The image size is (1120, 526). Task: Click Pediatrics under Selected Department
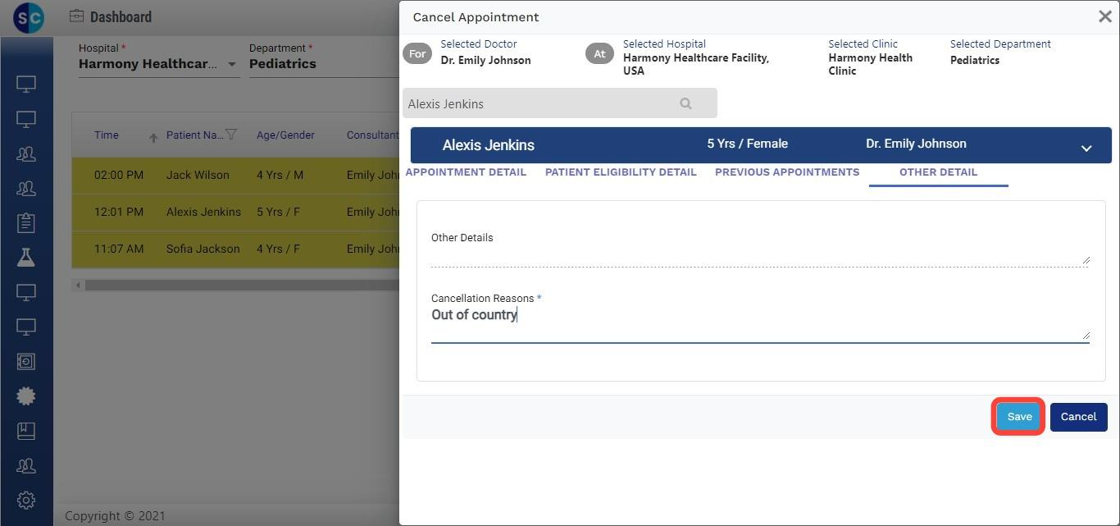974,61
